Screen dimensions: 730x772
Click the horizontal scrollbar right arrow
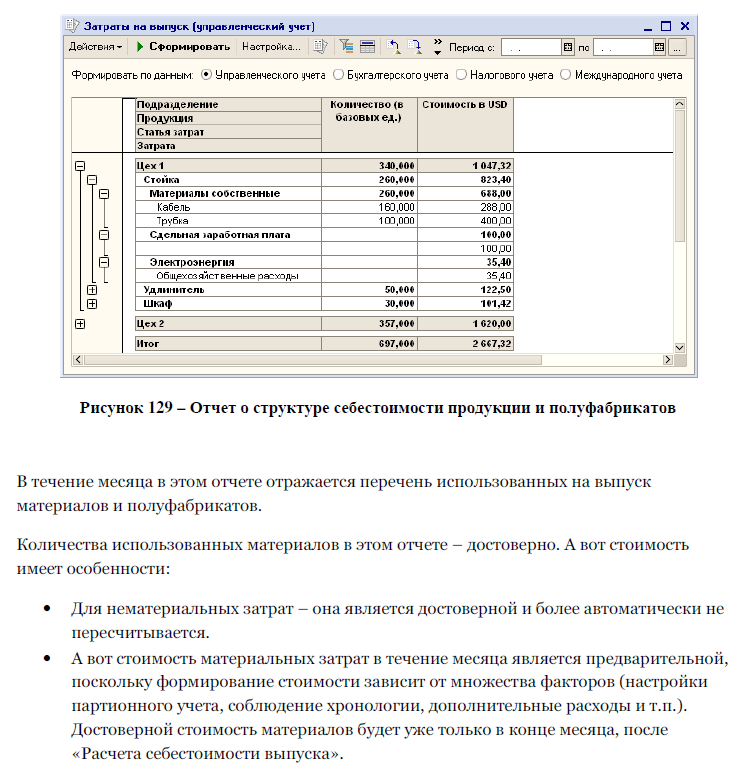(667, 360)
